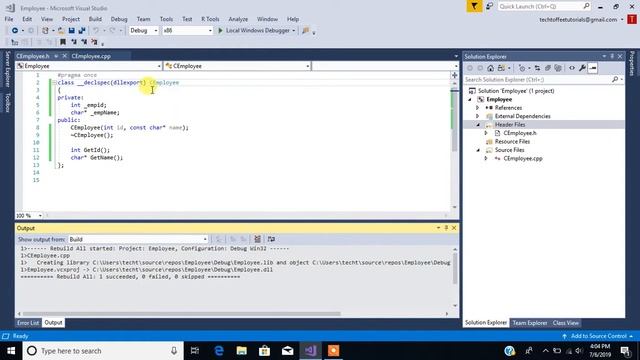Click the notifications filter flag icon
Image resolution: width=640 pixels, height=360 pixels.
(474, 6)
